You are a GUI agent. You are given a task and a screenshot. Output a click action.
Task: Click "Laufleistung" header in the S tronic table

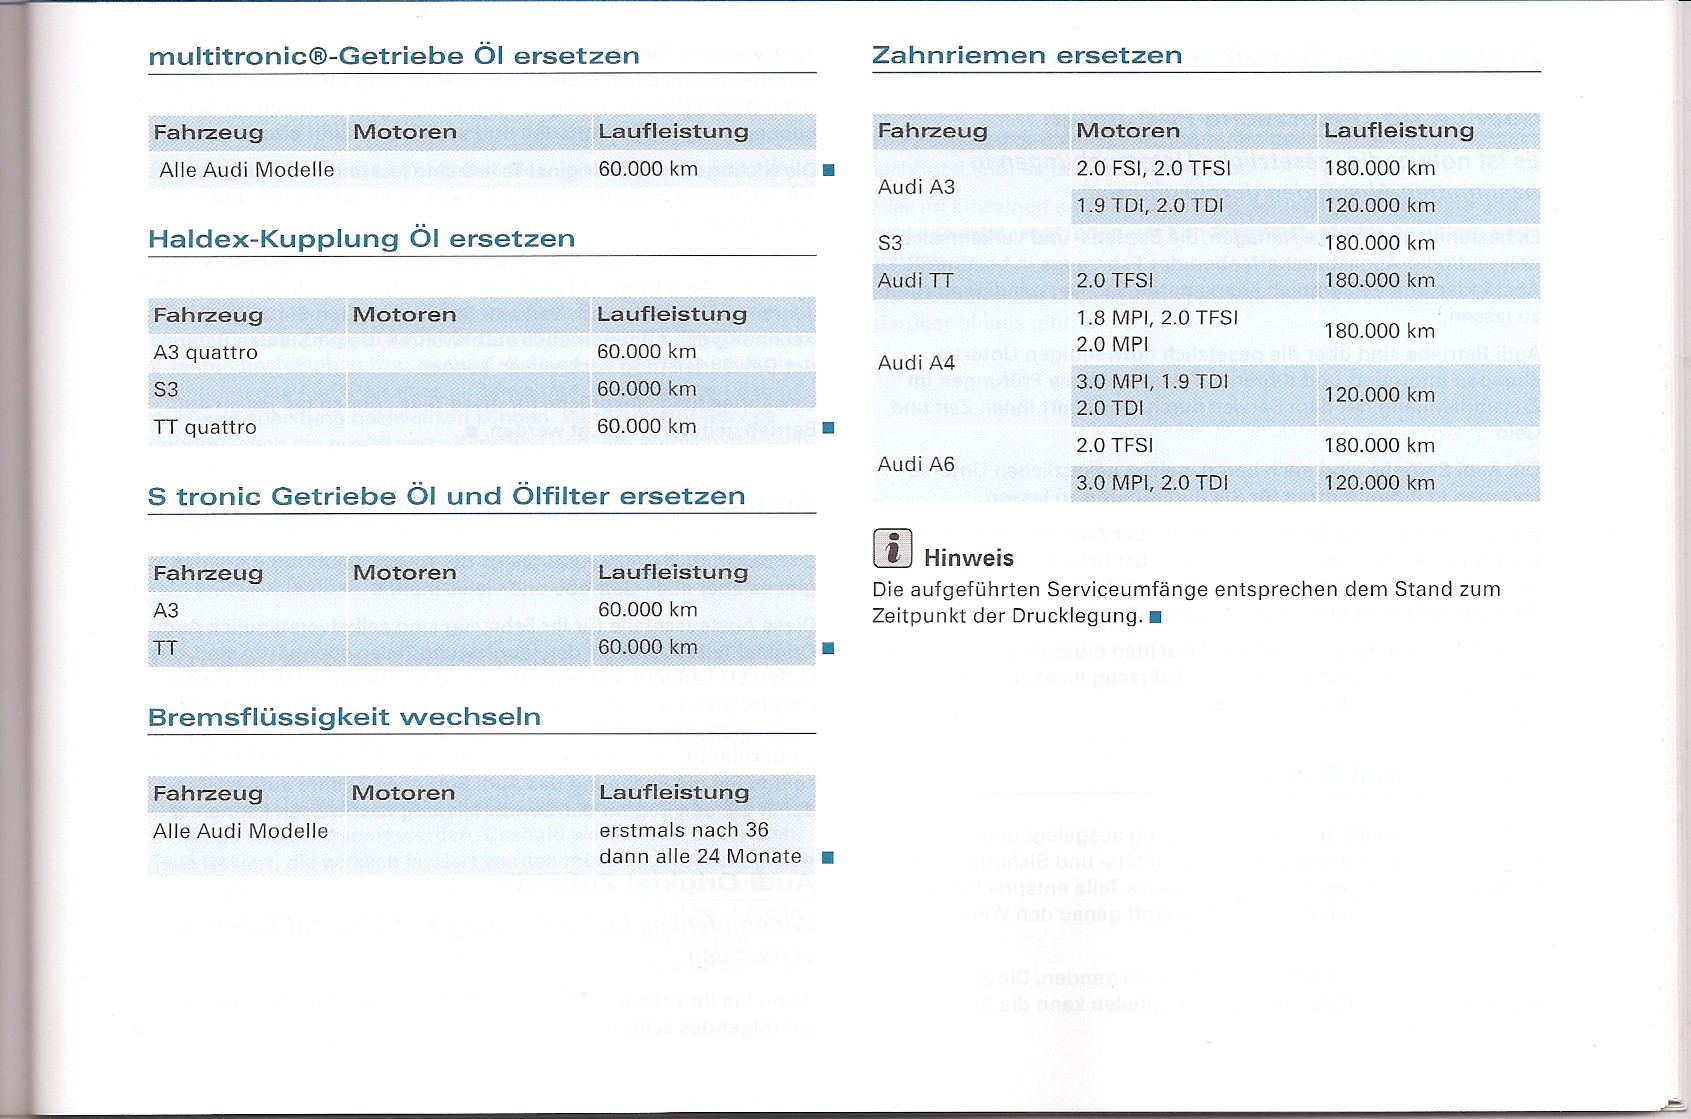[x=673, y=572]
